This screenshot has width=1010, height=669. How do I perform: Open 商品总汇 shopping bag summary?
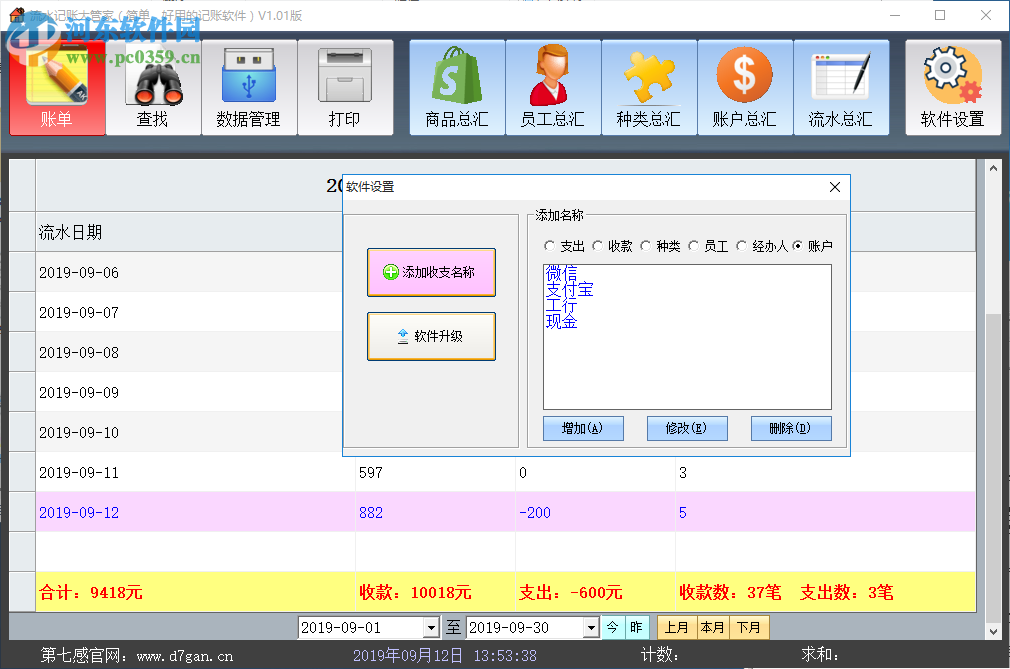tap(457, 88)
